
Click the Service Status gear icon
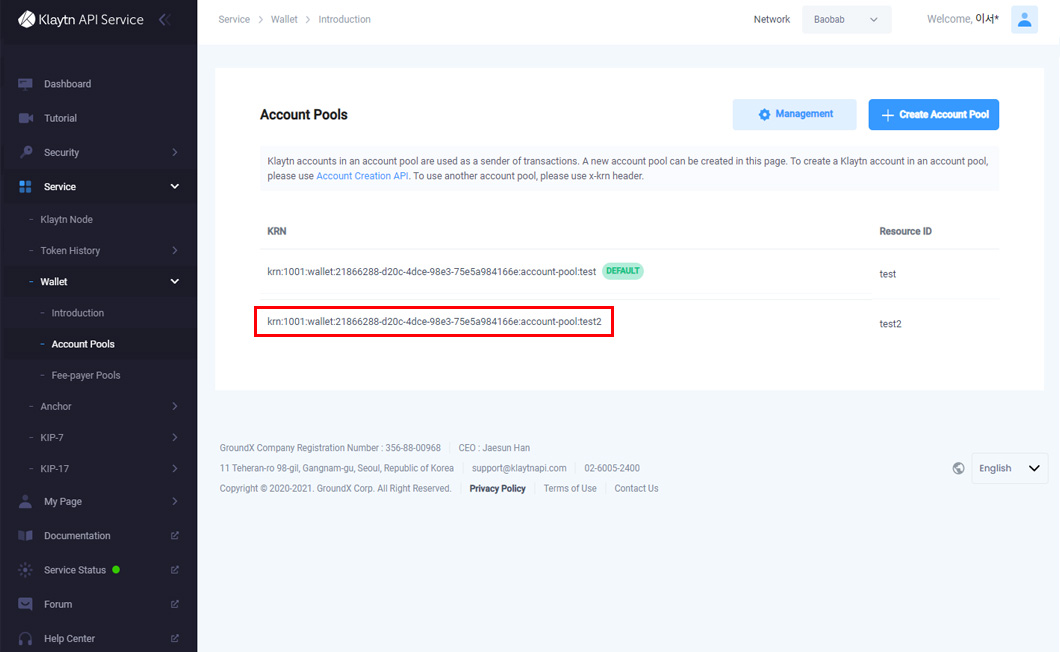pos(25,570)
